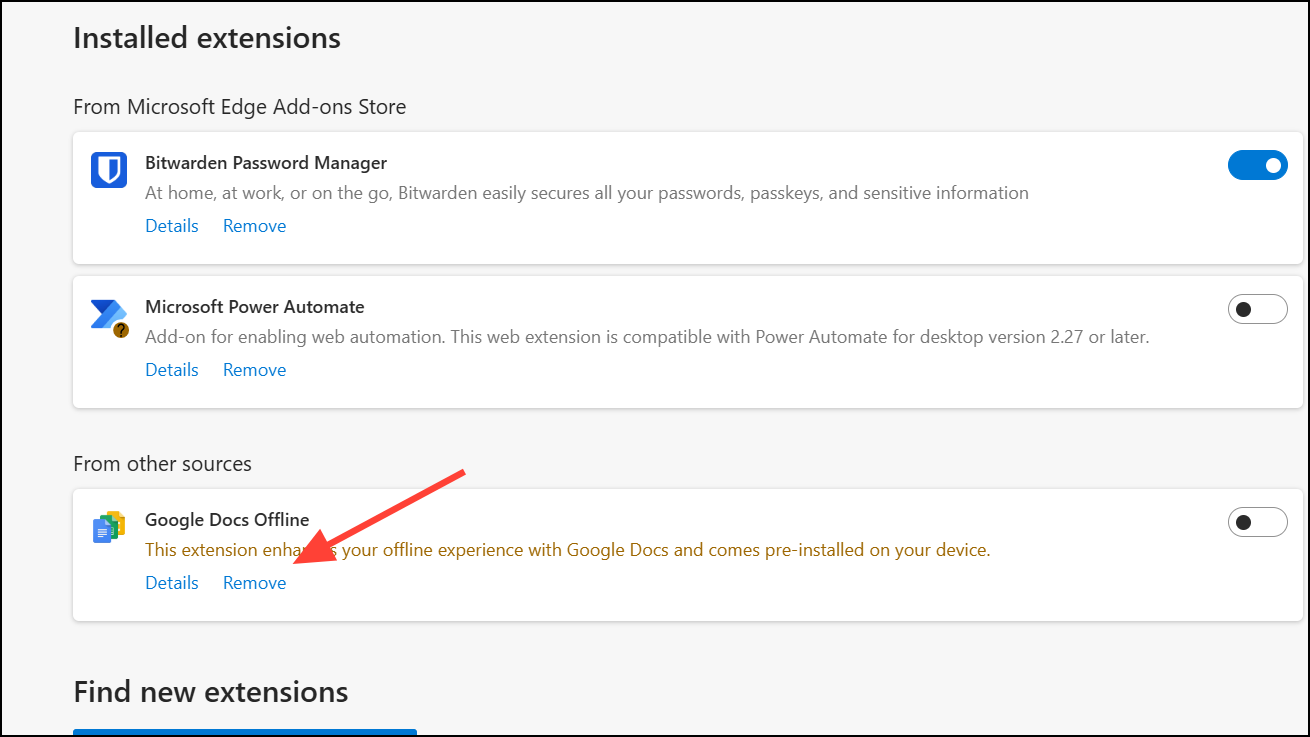Viewport: 1310px width, 737px height.
Task: Click the Bitwarden Password Manager shield icon
Action: point(108,170)
